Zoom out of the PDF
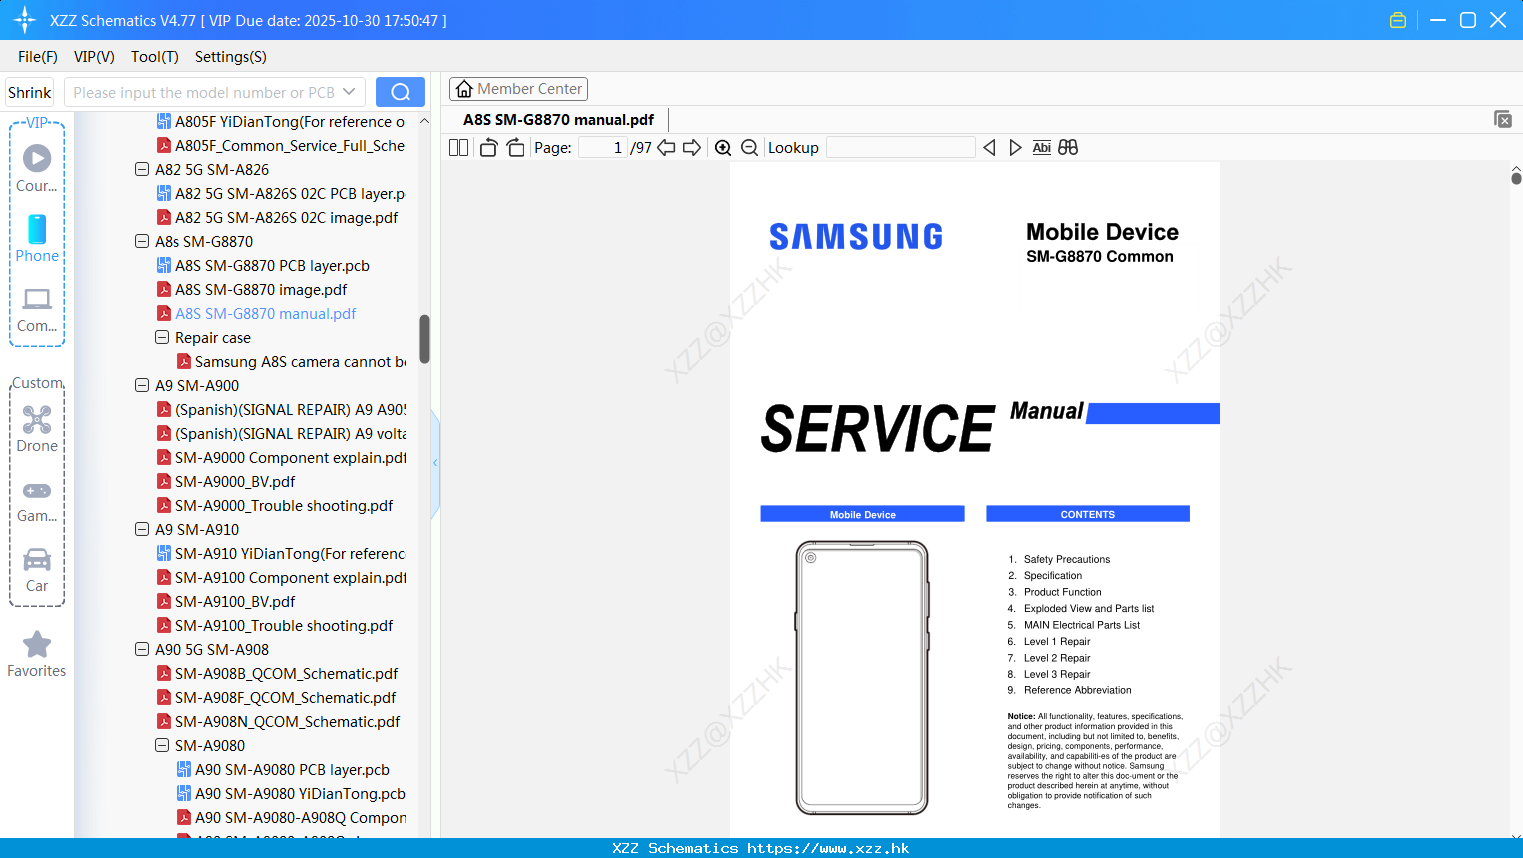This screenshot has height=858, width=1523. pyautogui.click(x=749, y=148)
